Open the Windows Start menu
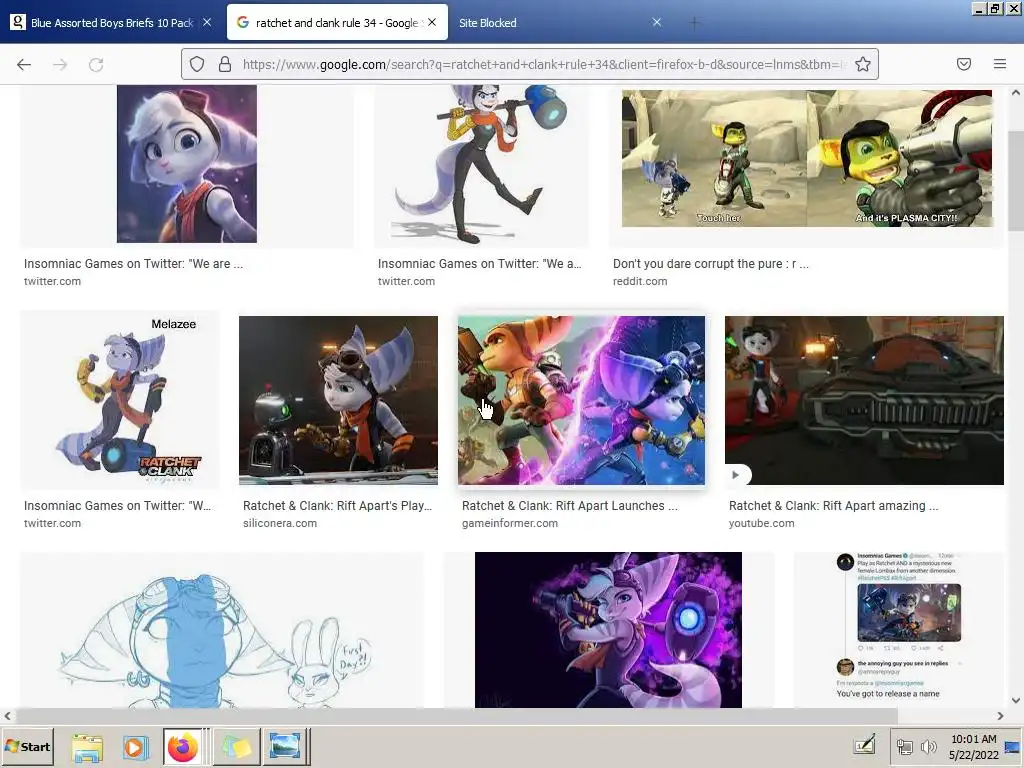This screenshot has height=768, width=1024. [x=28, y=746]
